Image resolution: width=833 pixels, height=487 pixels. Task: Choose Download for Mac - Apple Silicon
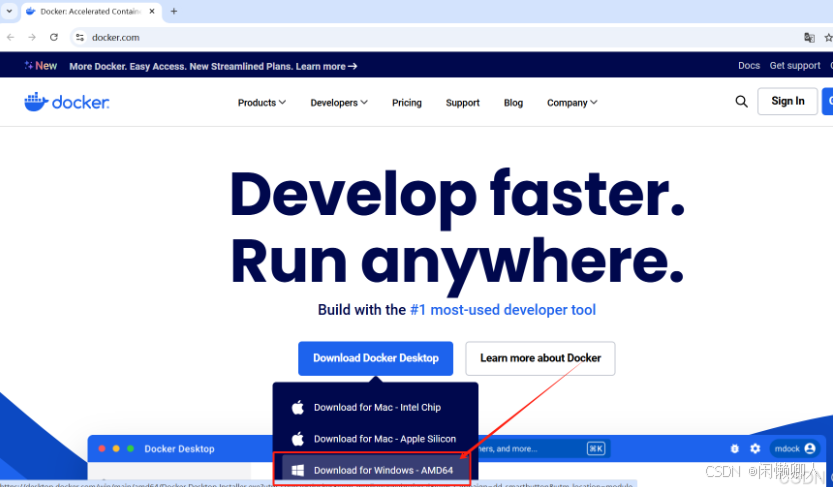tap(376, 439)
